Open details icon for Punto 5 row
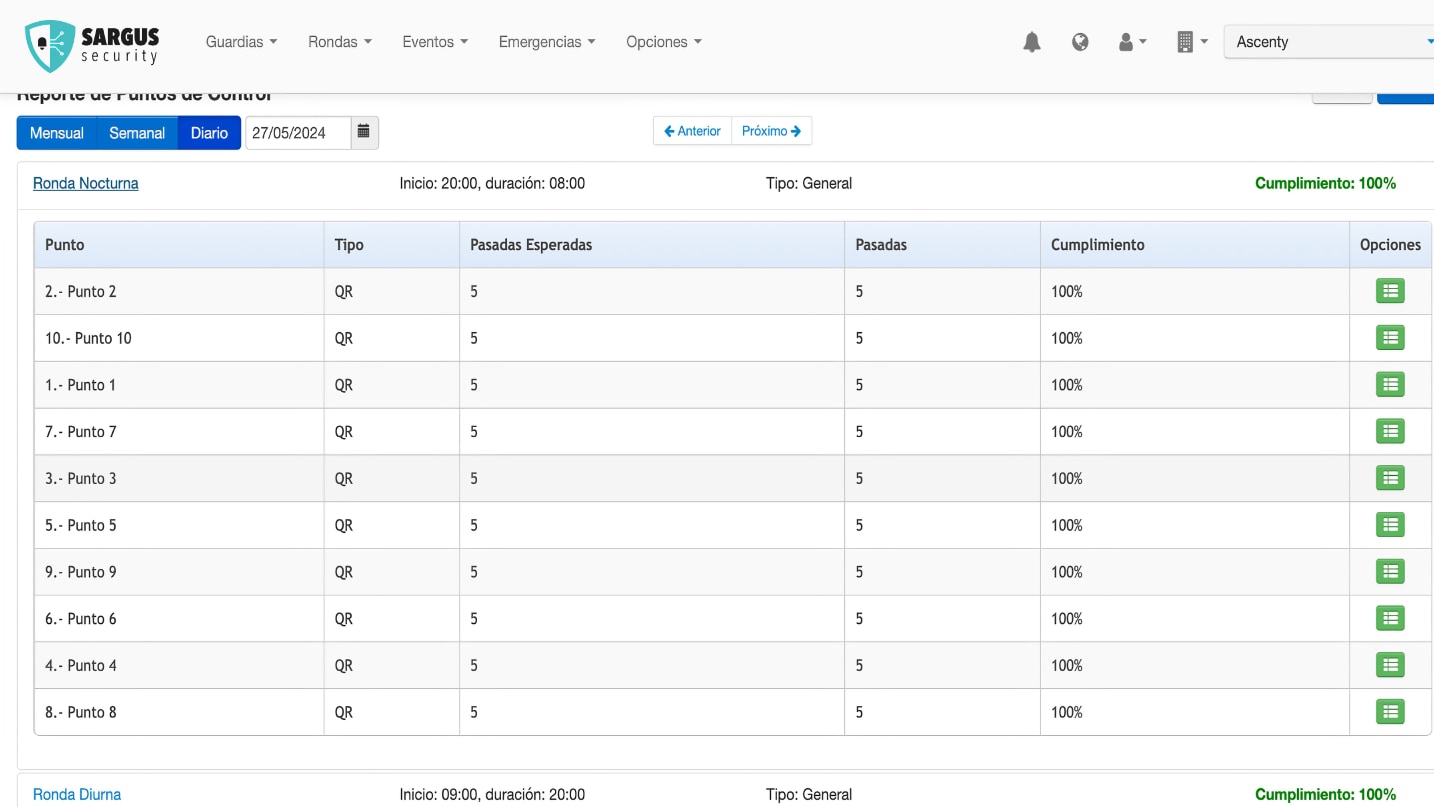The width and height of the screenshot is (1434, 807). [x=1390, y=525]
